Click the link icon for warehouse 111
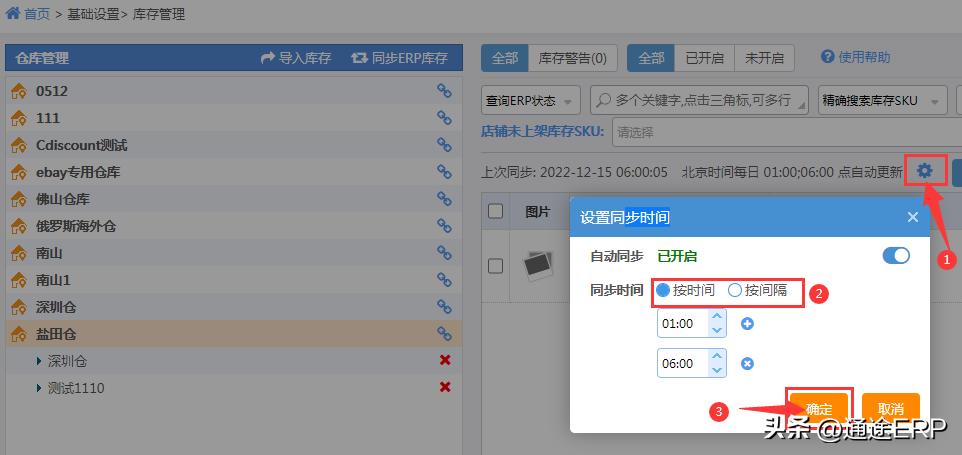Image resolution: width=962 pixels, height=455 pixels. pos(444,118)
